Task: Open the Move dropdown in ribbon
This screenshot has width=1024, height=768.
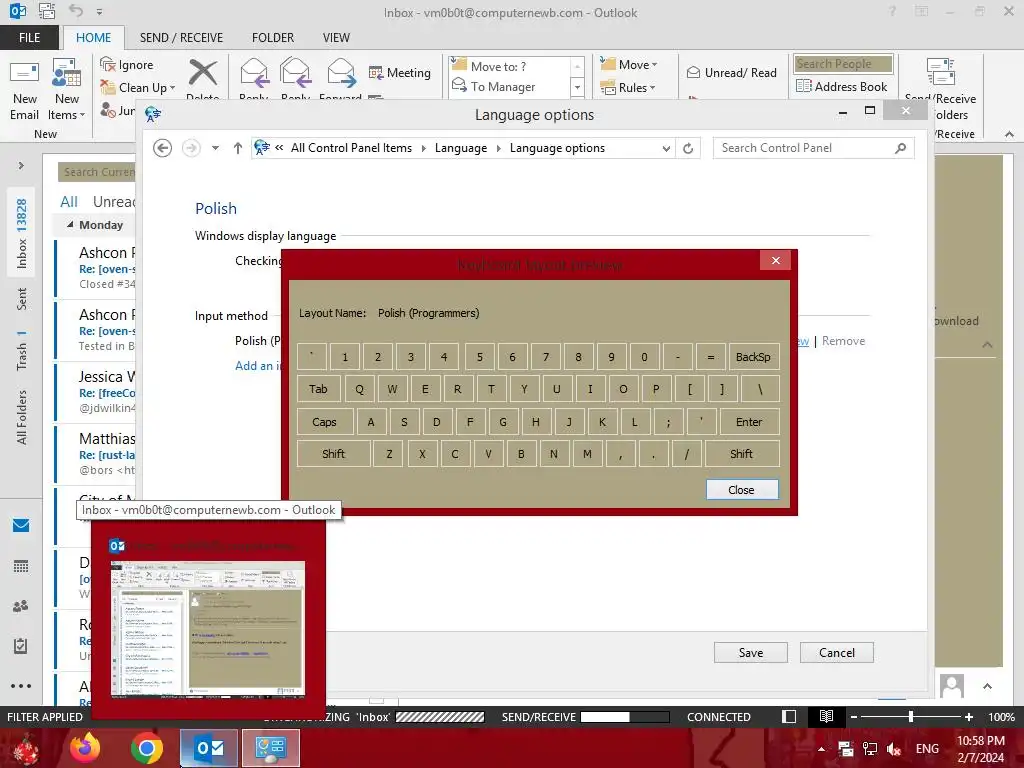Action: pos(629,65)
